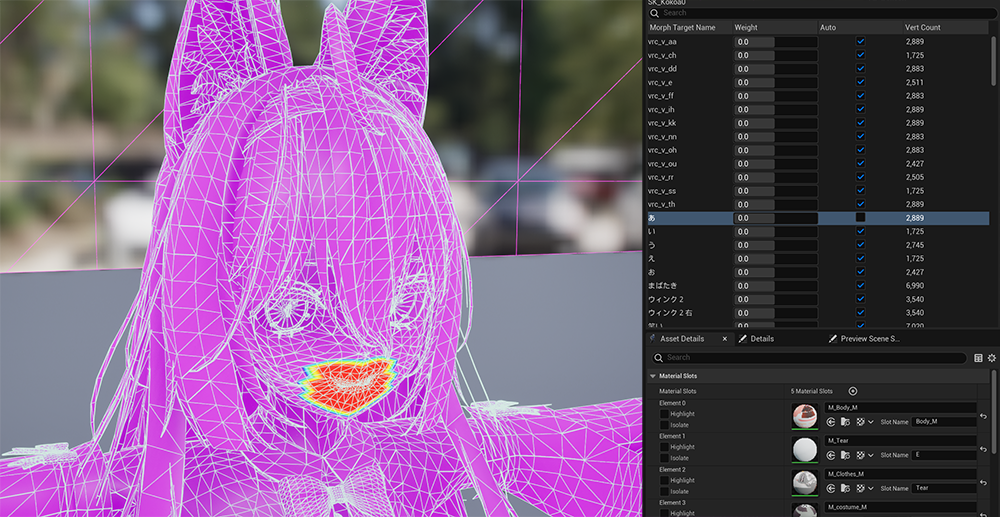Open Element 2 material options dropdown arrow
The width and height of the screenshot is (1000, 517).
pyautogui.click(x=871, y=488)
